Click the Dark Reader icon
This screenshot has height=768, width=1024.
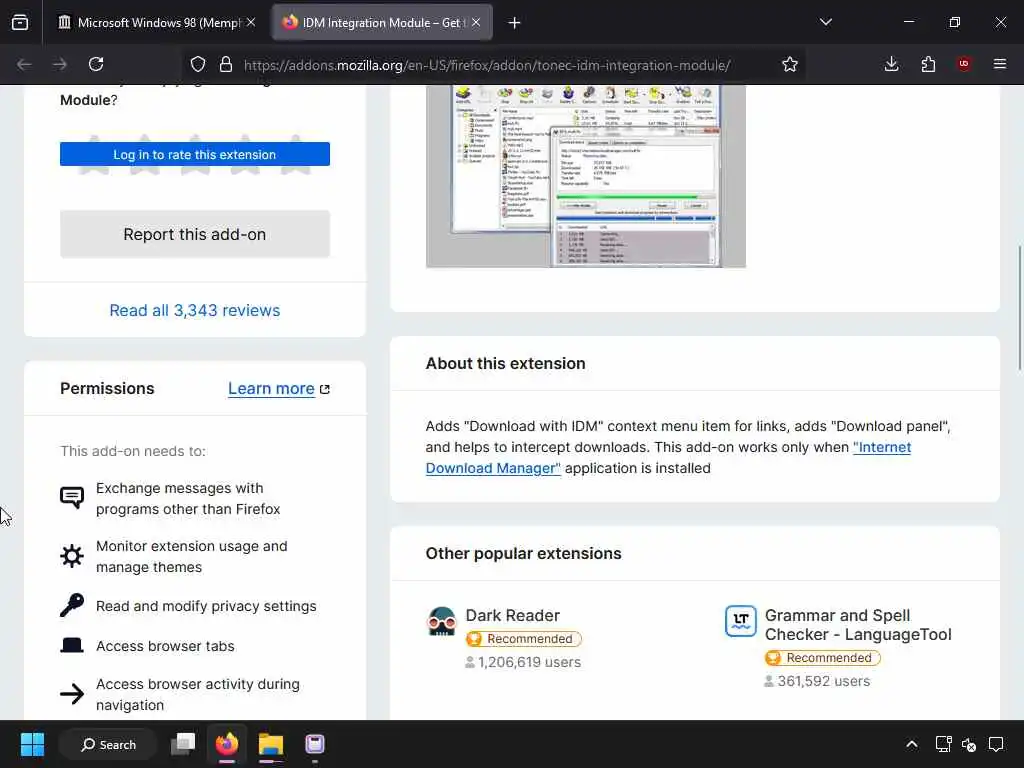(x=442, y=621)
